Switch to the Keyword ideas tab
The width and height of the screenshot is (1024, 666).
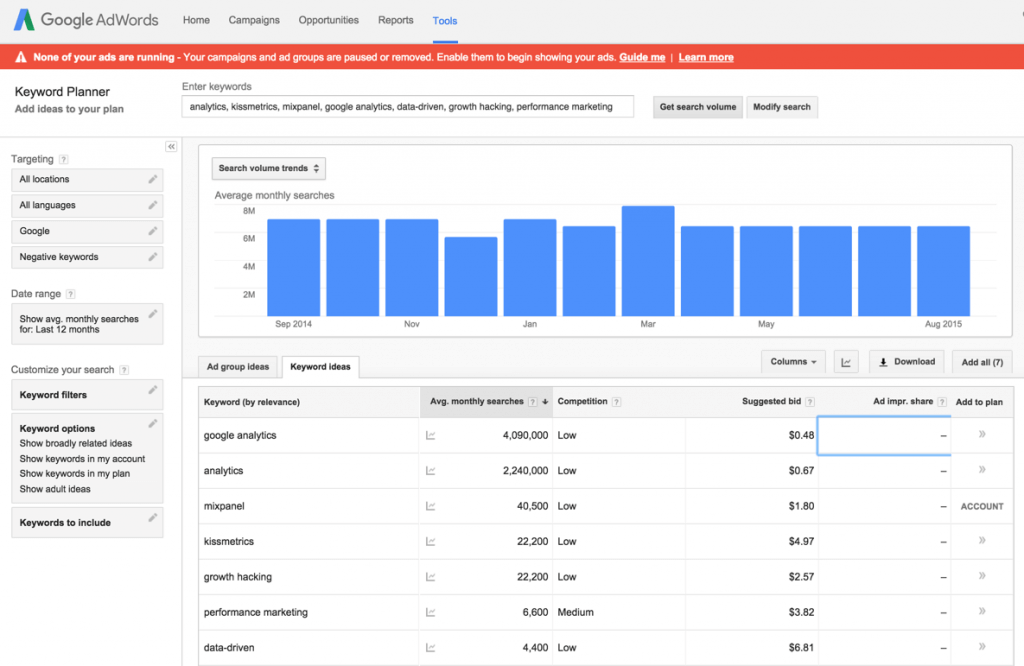tap(320, 367)
